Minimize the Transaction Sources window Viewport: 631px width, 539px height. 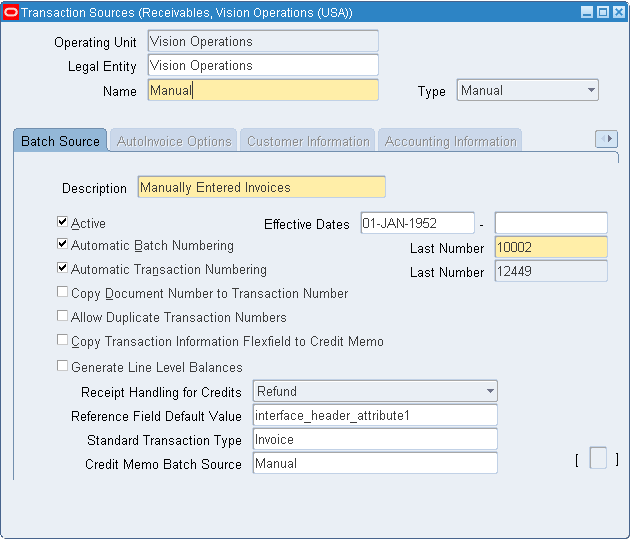[x=587, y=12]
